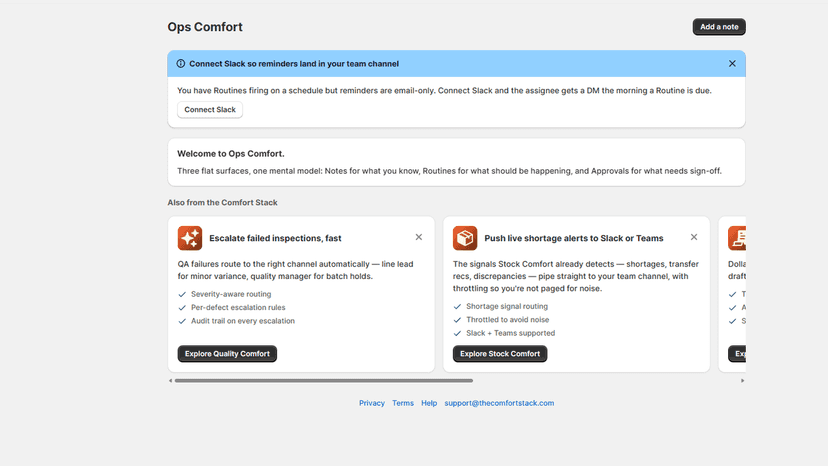Click scrollbar left arrow under cards
The width and height of the screenshot is (828, 466).
(x=171, y=380)
